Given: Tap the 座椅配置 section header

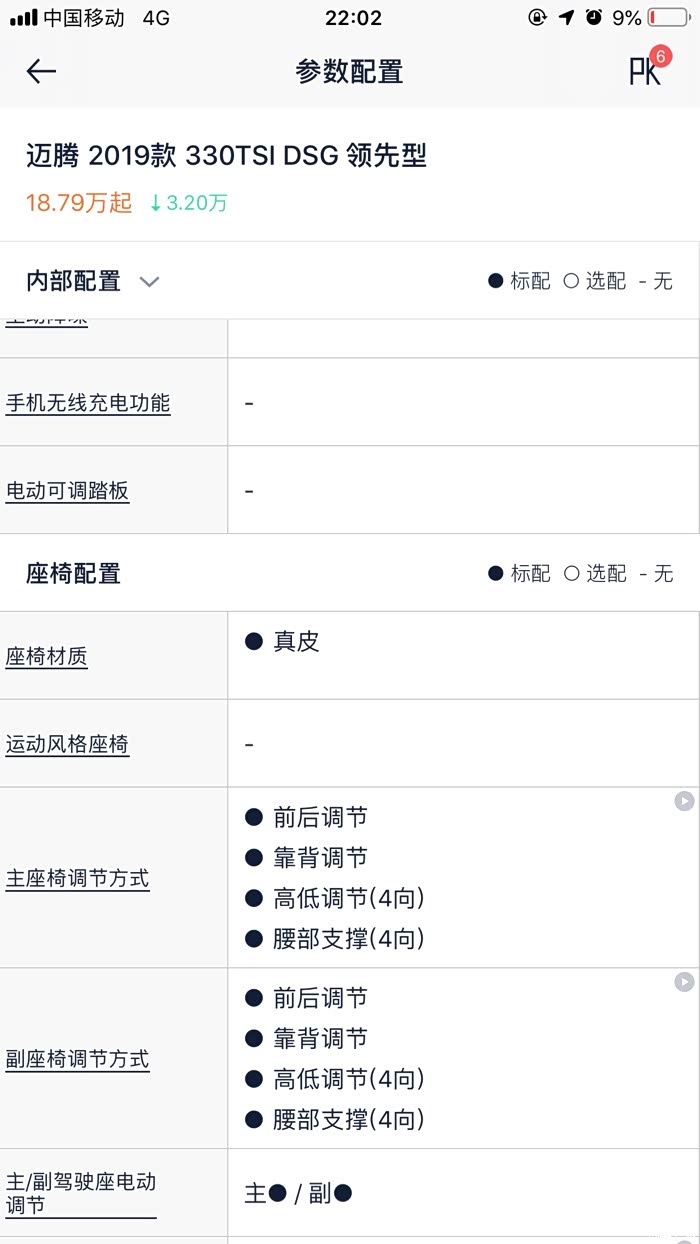Looking at the screenshot, I should pos(74,573).
